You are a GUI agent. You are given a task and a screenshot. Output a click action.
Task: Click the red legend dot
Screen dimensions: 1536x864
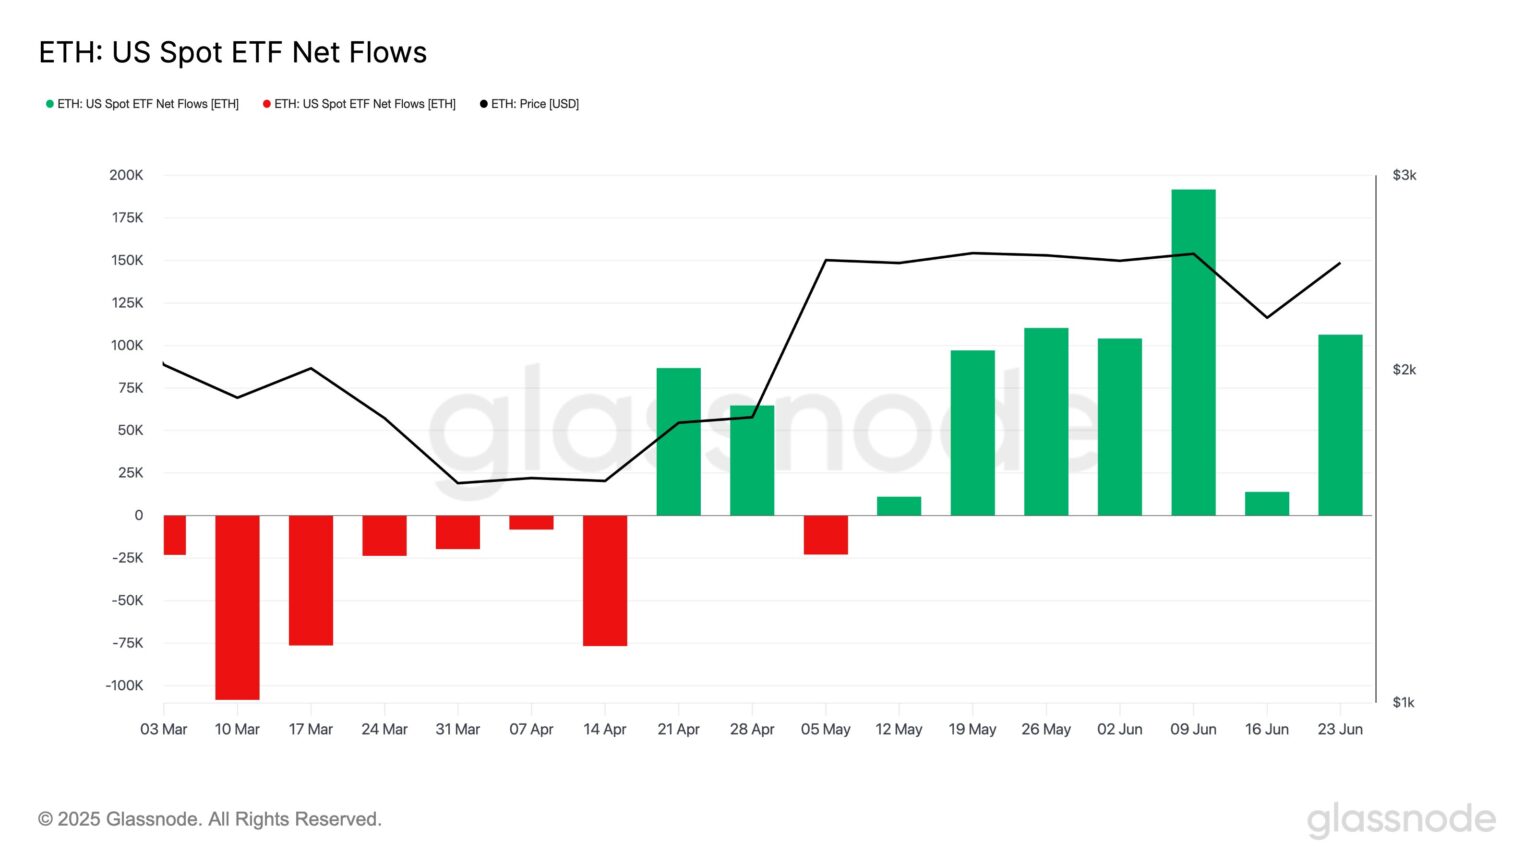pyautogui.click(x=267, y=104)
